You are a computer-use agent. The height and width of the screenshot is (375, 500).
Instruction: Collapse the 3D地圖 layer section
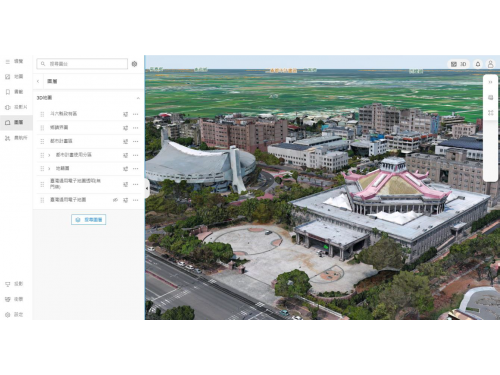coord(138,98)
